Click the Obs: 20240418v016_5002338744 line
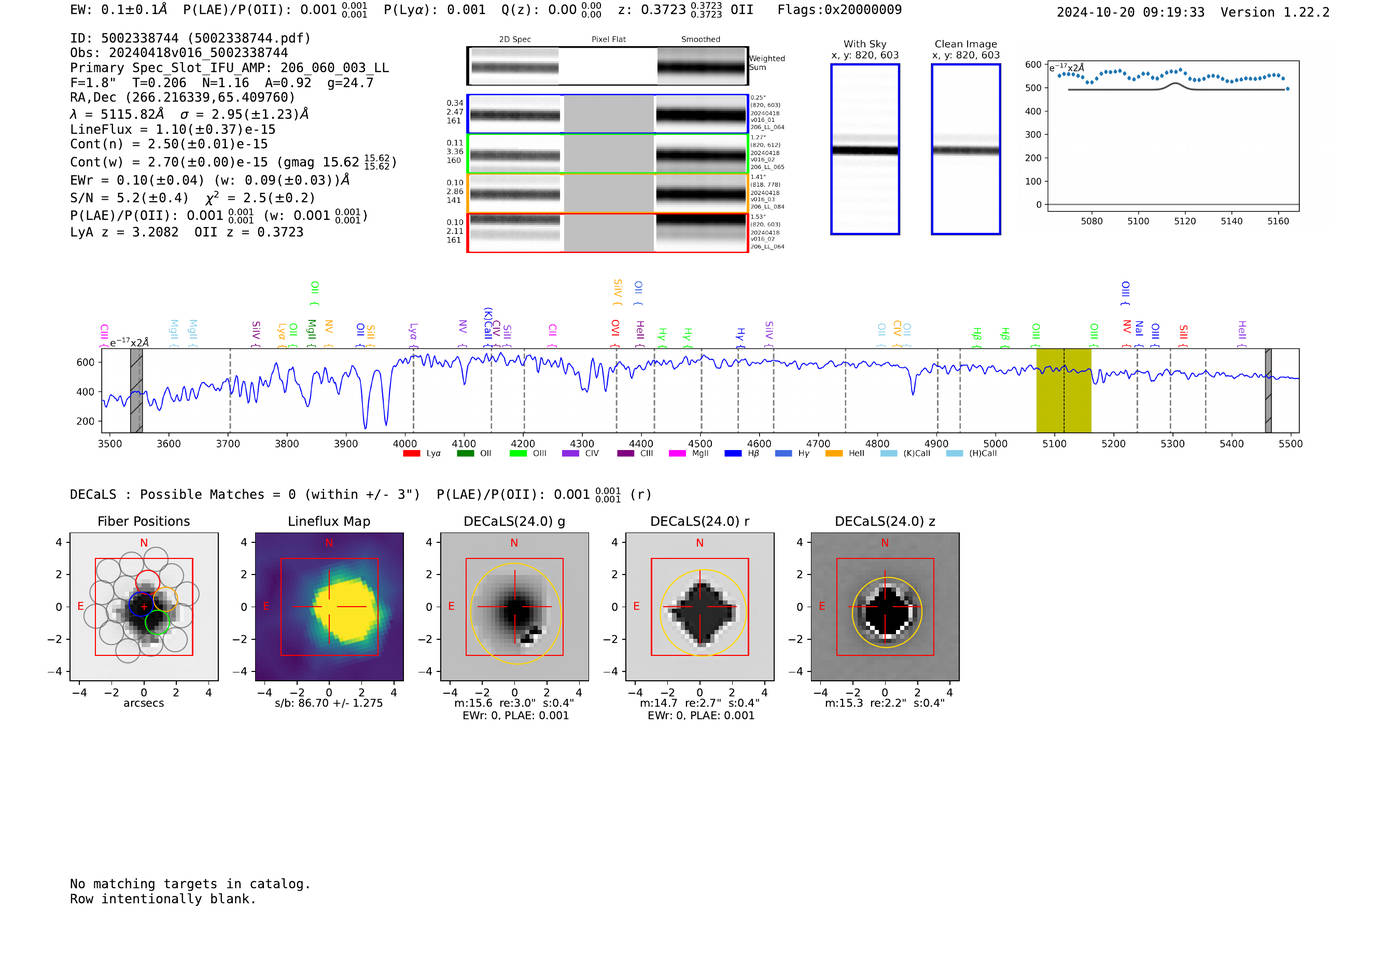This screenshot has height=953, width=1400. (x=179, y=53)
